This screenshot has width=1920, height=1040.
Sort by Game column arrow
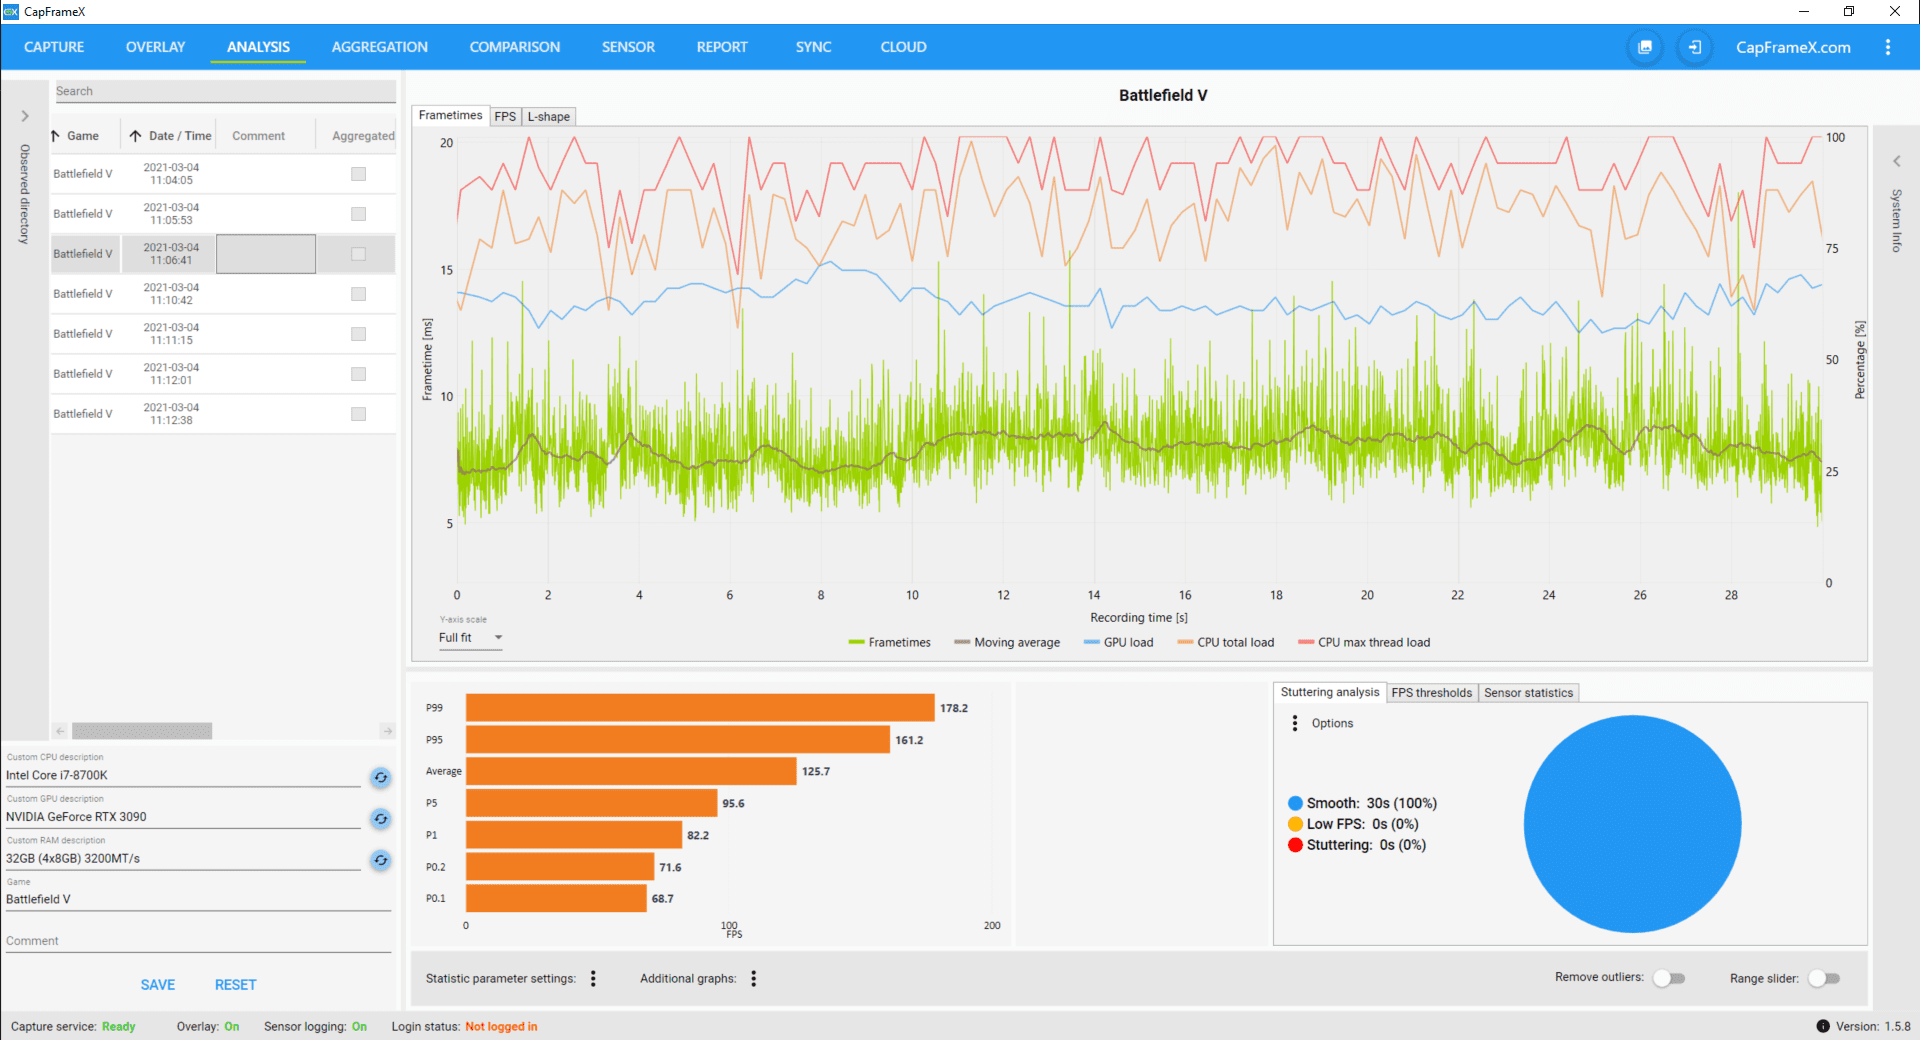[55, 136]
